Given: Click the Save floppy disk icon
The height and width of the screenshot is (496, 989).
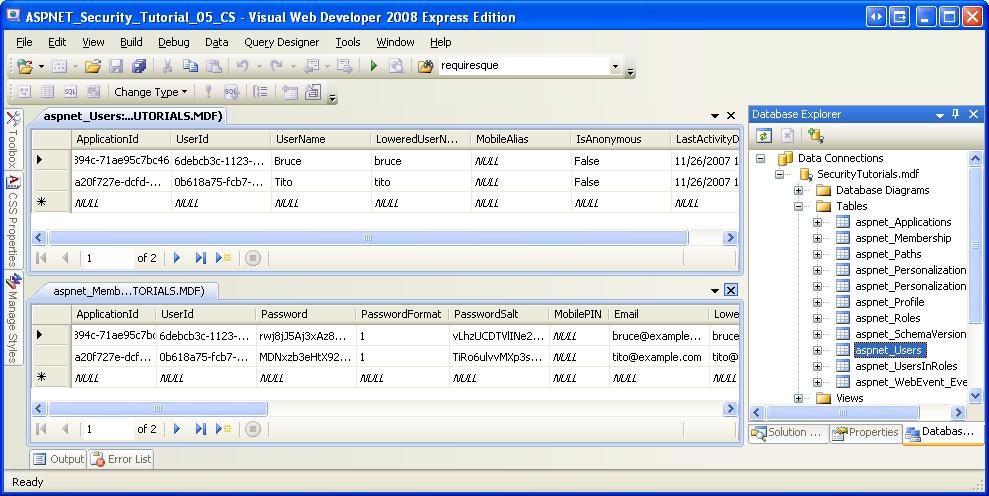Looking at the screenshot, I should [x=116, y=66].
